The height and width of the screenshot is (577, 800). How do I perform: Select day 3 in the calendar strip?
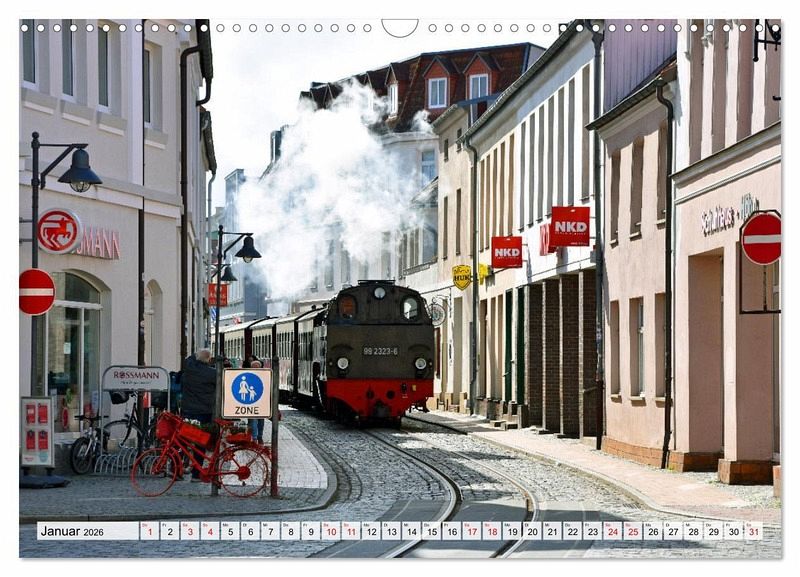click(190, 531)
